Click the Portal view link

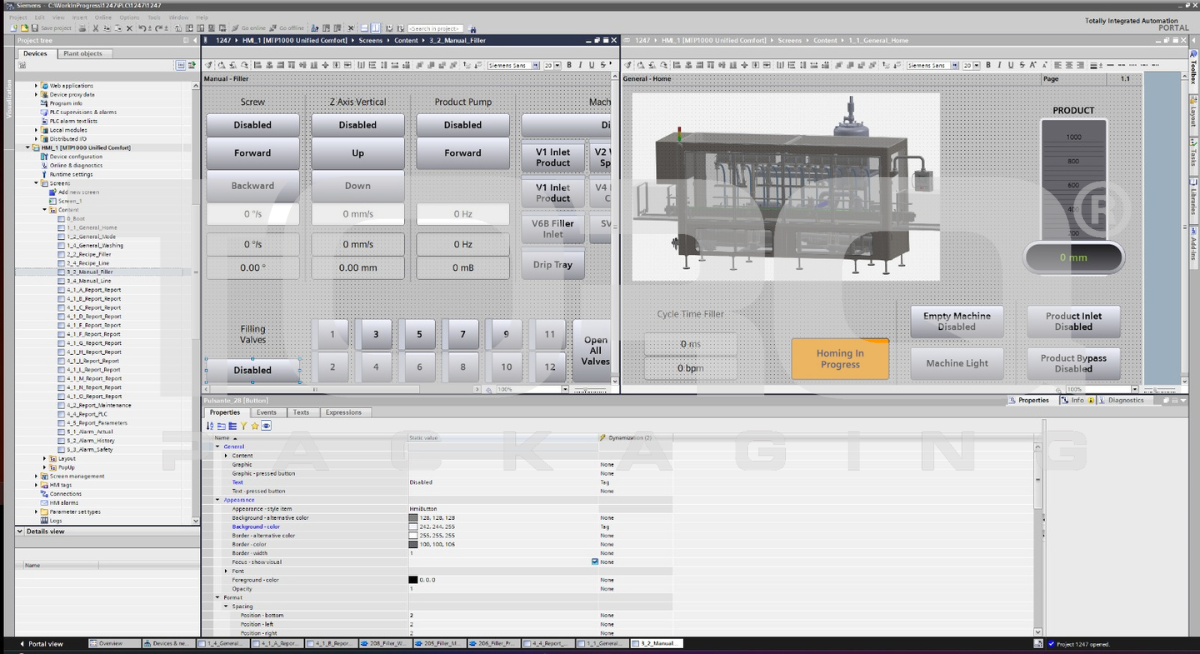pyautogui.click(x=42, y=644)
